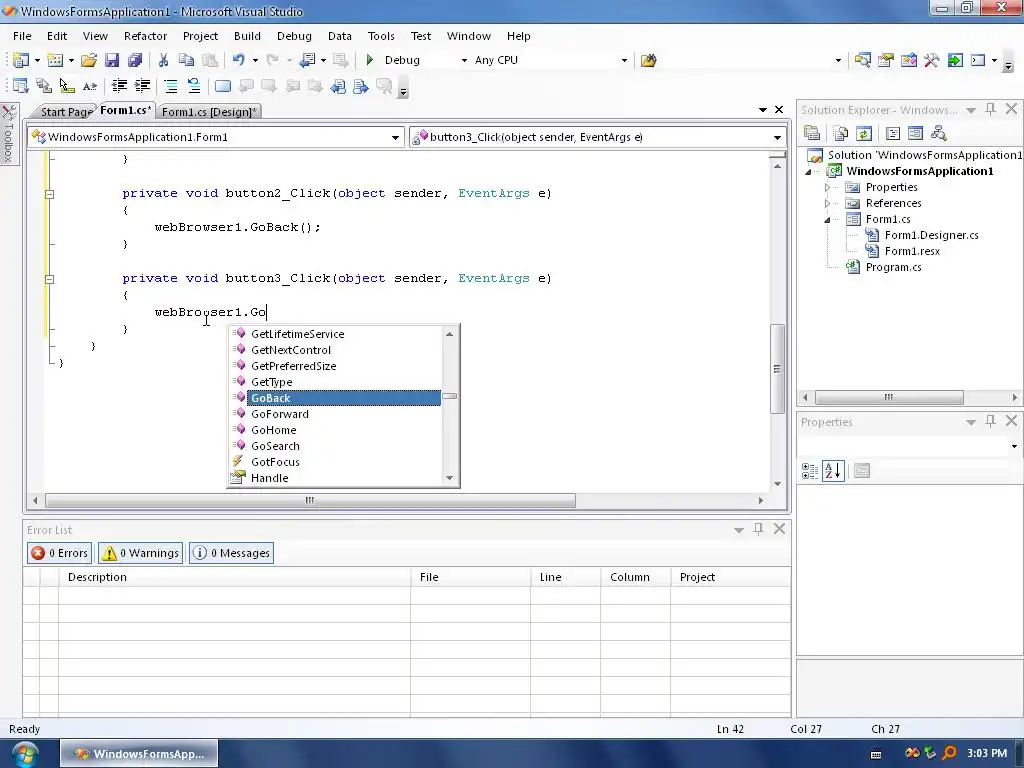The height and width of the screenshot is (768, 1024).
Task: Switch to the Start Page tab
Action: point(65,112)
